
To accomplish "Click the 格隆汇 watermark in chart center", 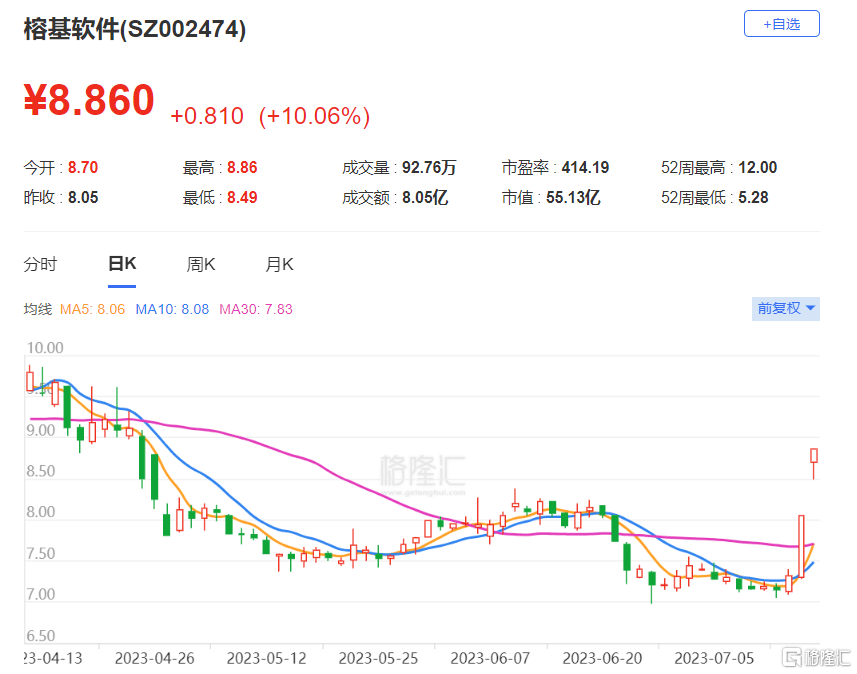I will (x=422, y=470).
